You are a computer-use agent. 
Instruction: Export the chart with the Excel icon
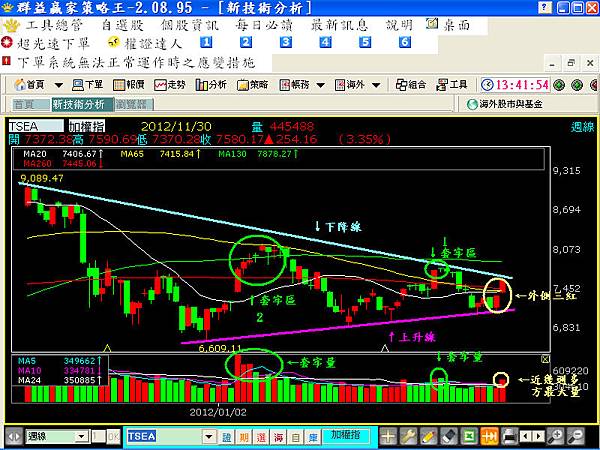coord(470,437)
